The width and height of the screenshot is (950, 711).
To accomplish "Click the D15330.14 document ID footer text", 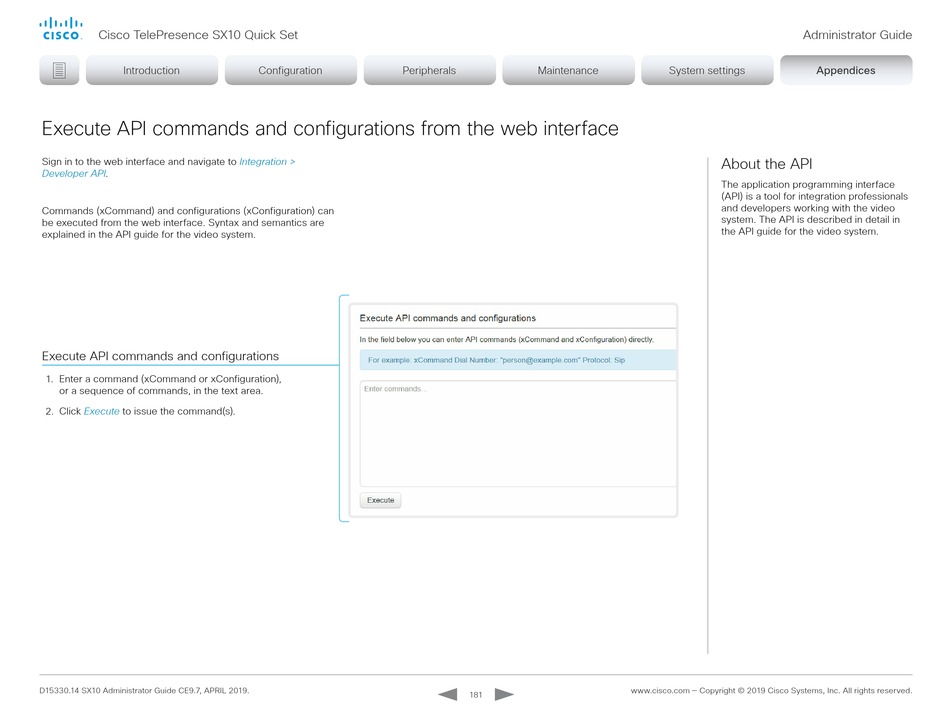I will click(x=144, y=690).
